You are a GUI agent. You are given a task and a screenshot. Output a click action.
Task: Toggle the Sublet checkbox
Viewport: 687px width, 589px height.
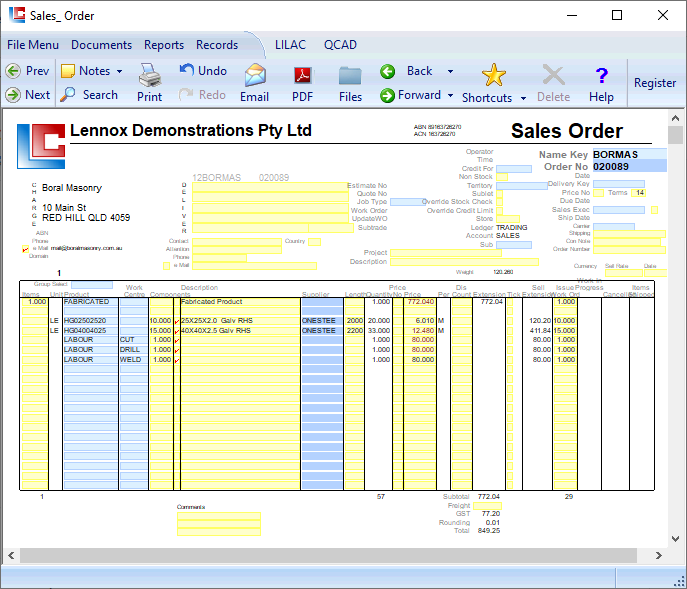click(x=499, y=194)
